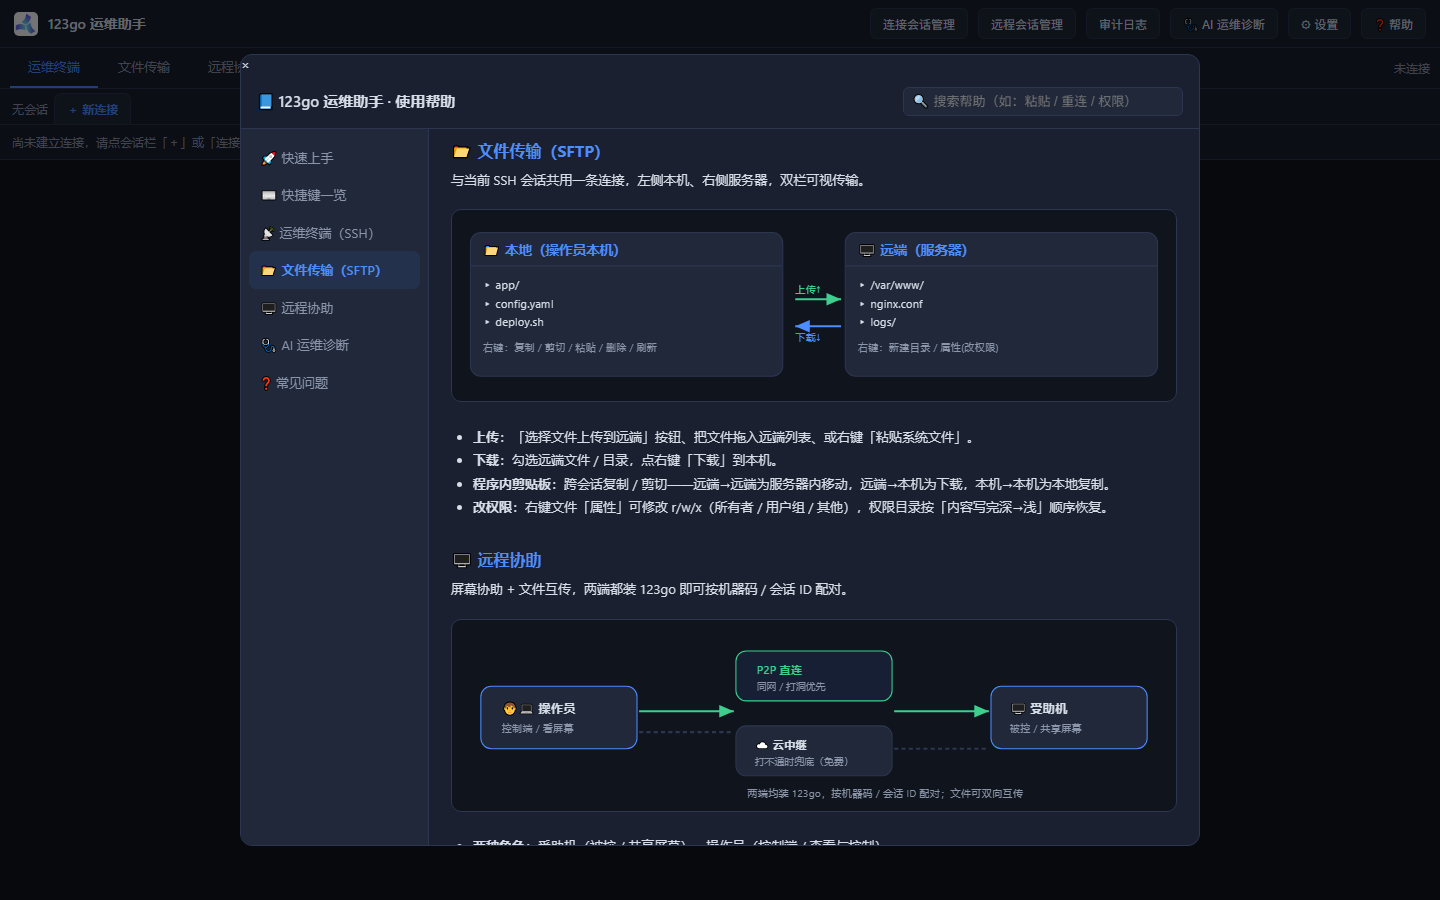This screenshot has height=900, width=1440.
Task: Click the monitor icon beside 远程协助 heading
Action: (x=461, y=561)
